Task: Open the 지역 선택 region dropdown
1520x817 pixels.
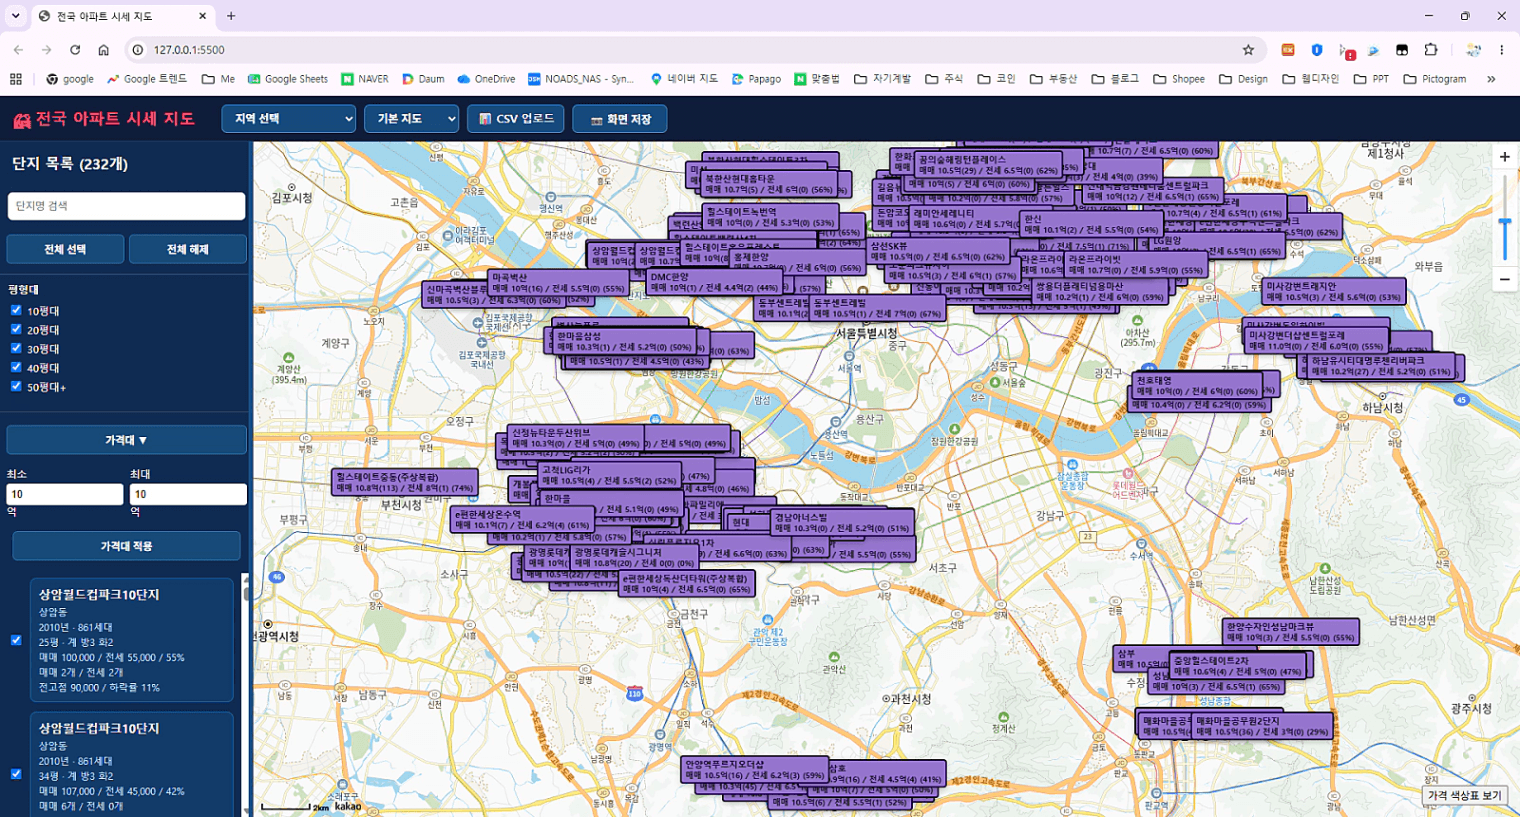Action: [288, 119]
